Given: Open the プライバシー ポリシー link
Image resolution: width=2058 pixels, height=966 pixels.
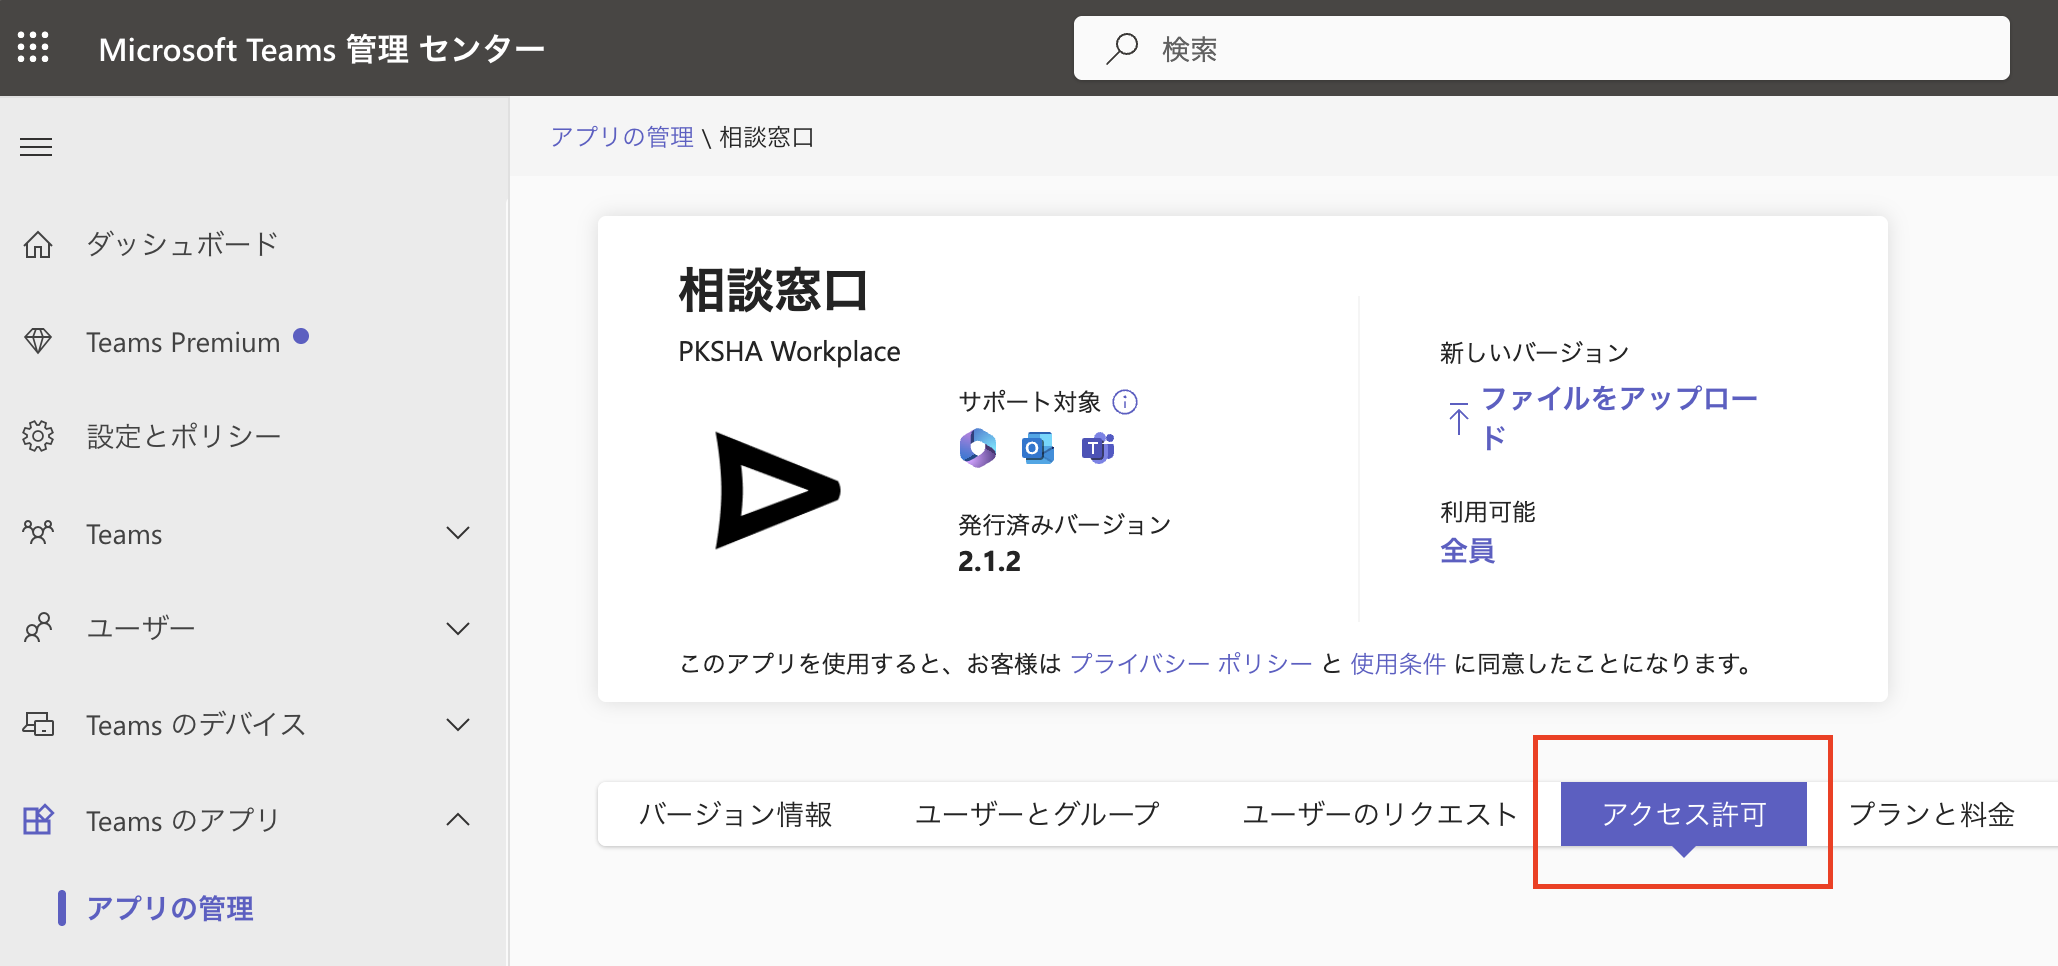Looking at the screenshot, I should coord(1191,664).
